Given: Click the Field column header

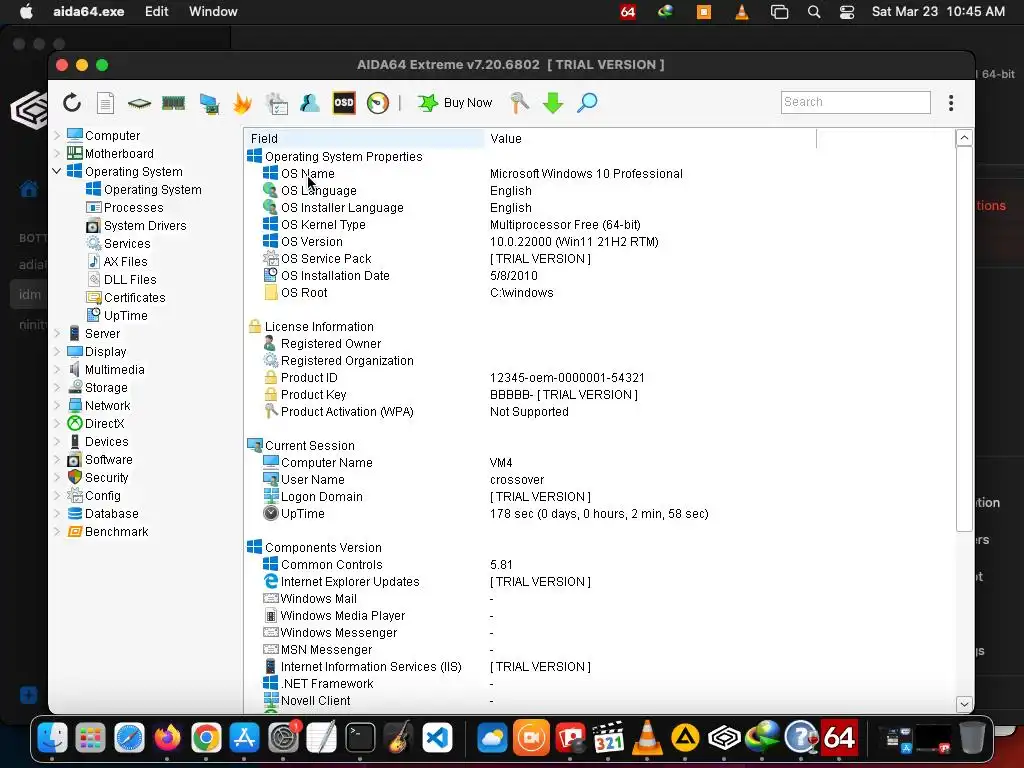Looking at the screenshot, I should (365, 138).
